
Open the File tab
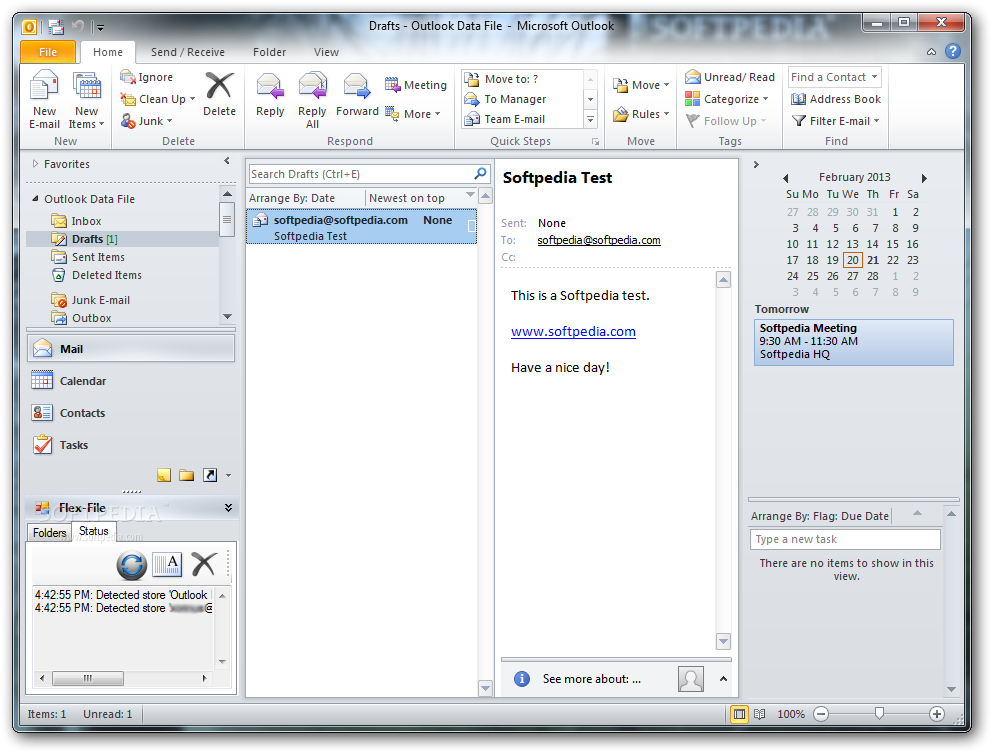point(48,52)
